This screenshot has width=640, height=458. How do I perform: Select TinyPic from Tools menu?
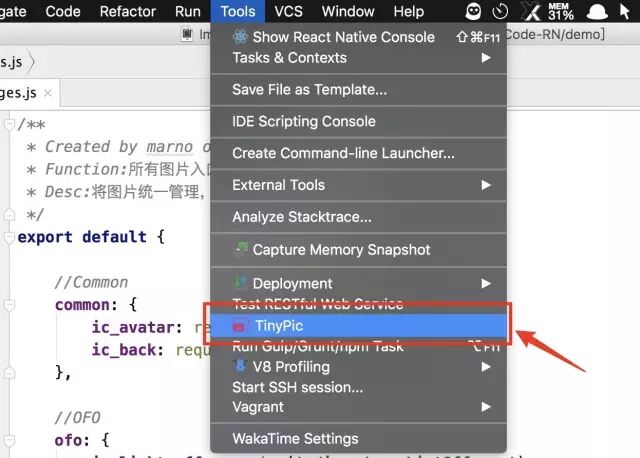click(358, 326)
